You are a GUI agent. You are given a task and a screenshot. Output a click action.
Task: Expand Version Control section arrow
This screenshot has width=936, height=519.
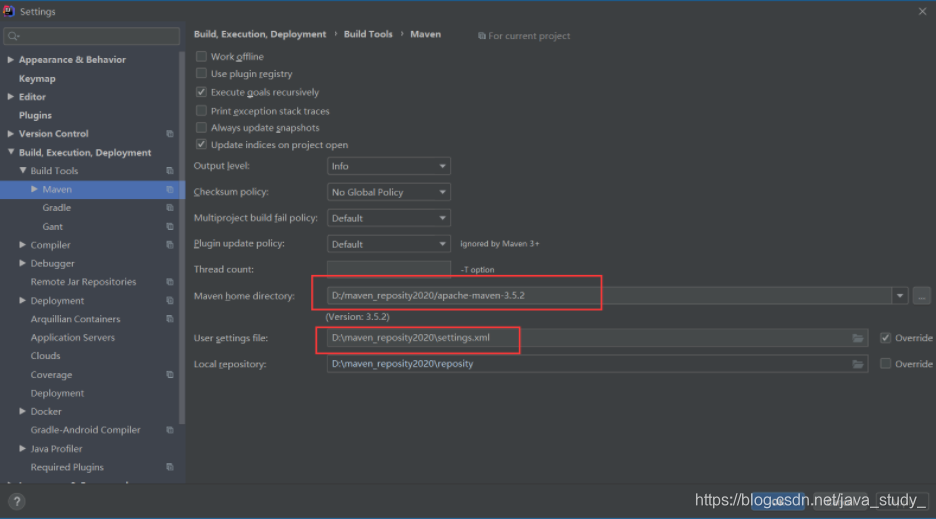click(x=10, y=134)
